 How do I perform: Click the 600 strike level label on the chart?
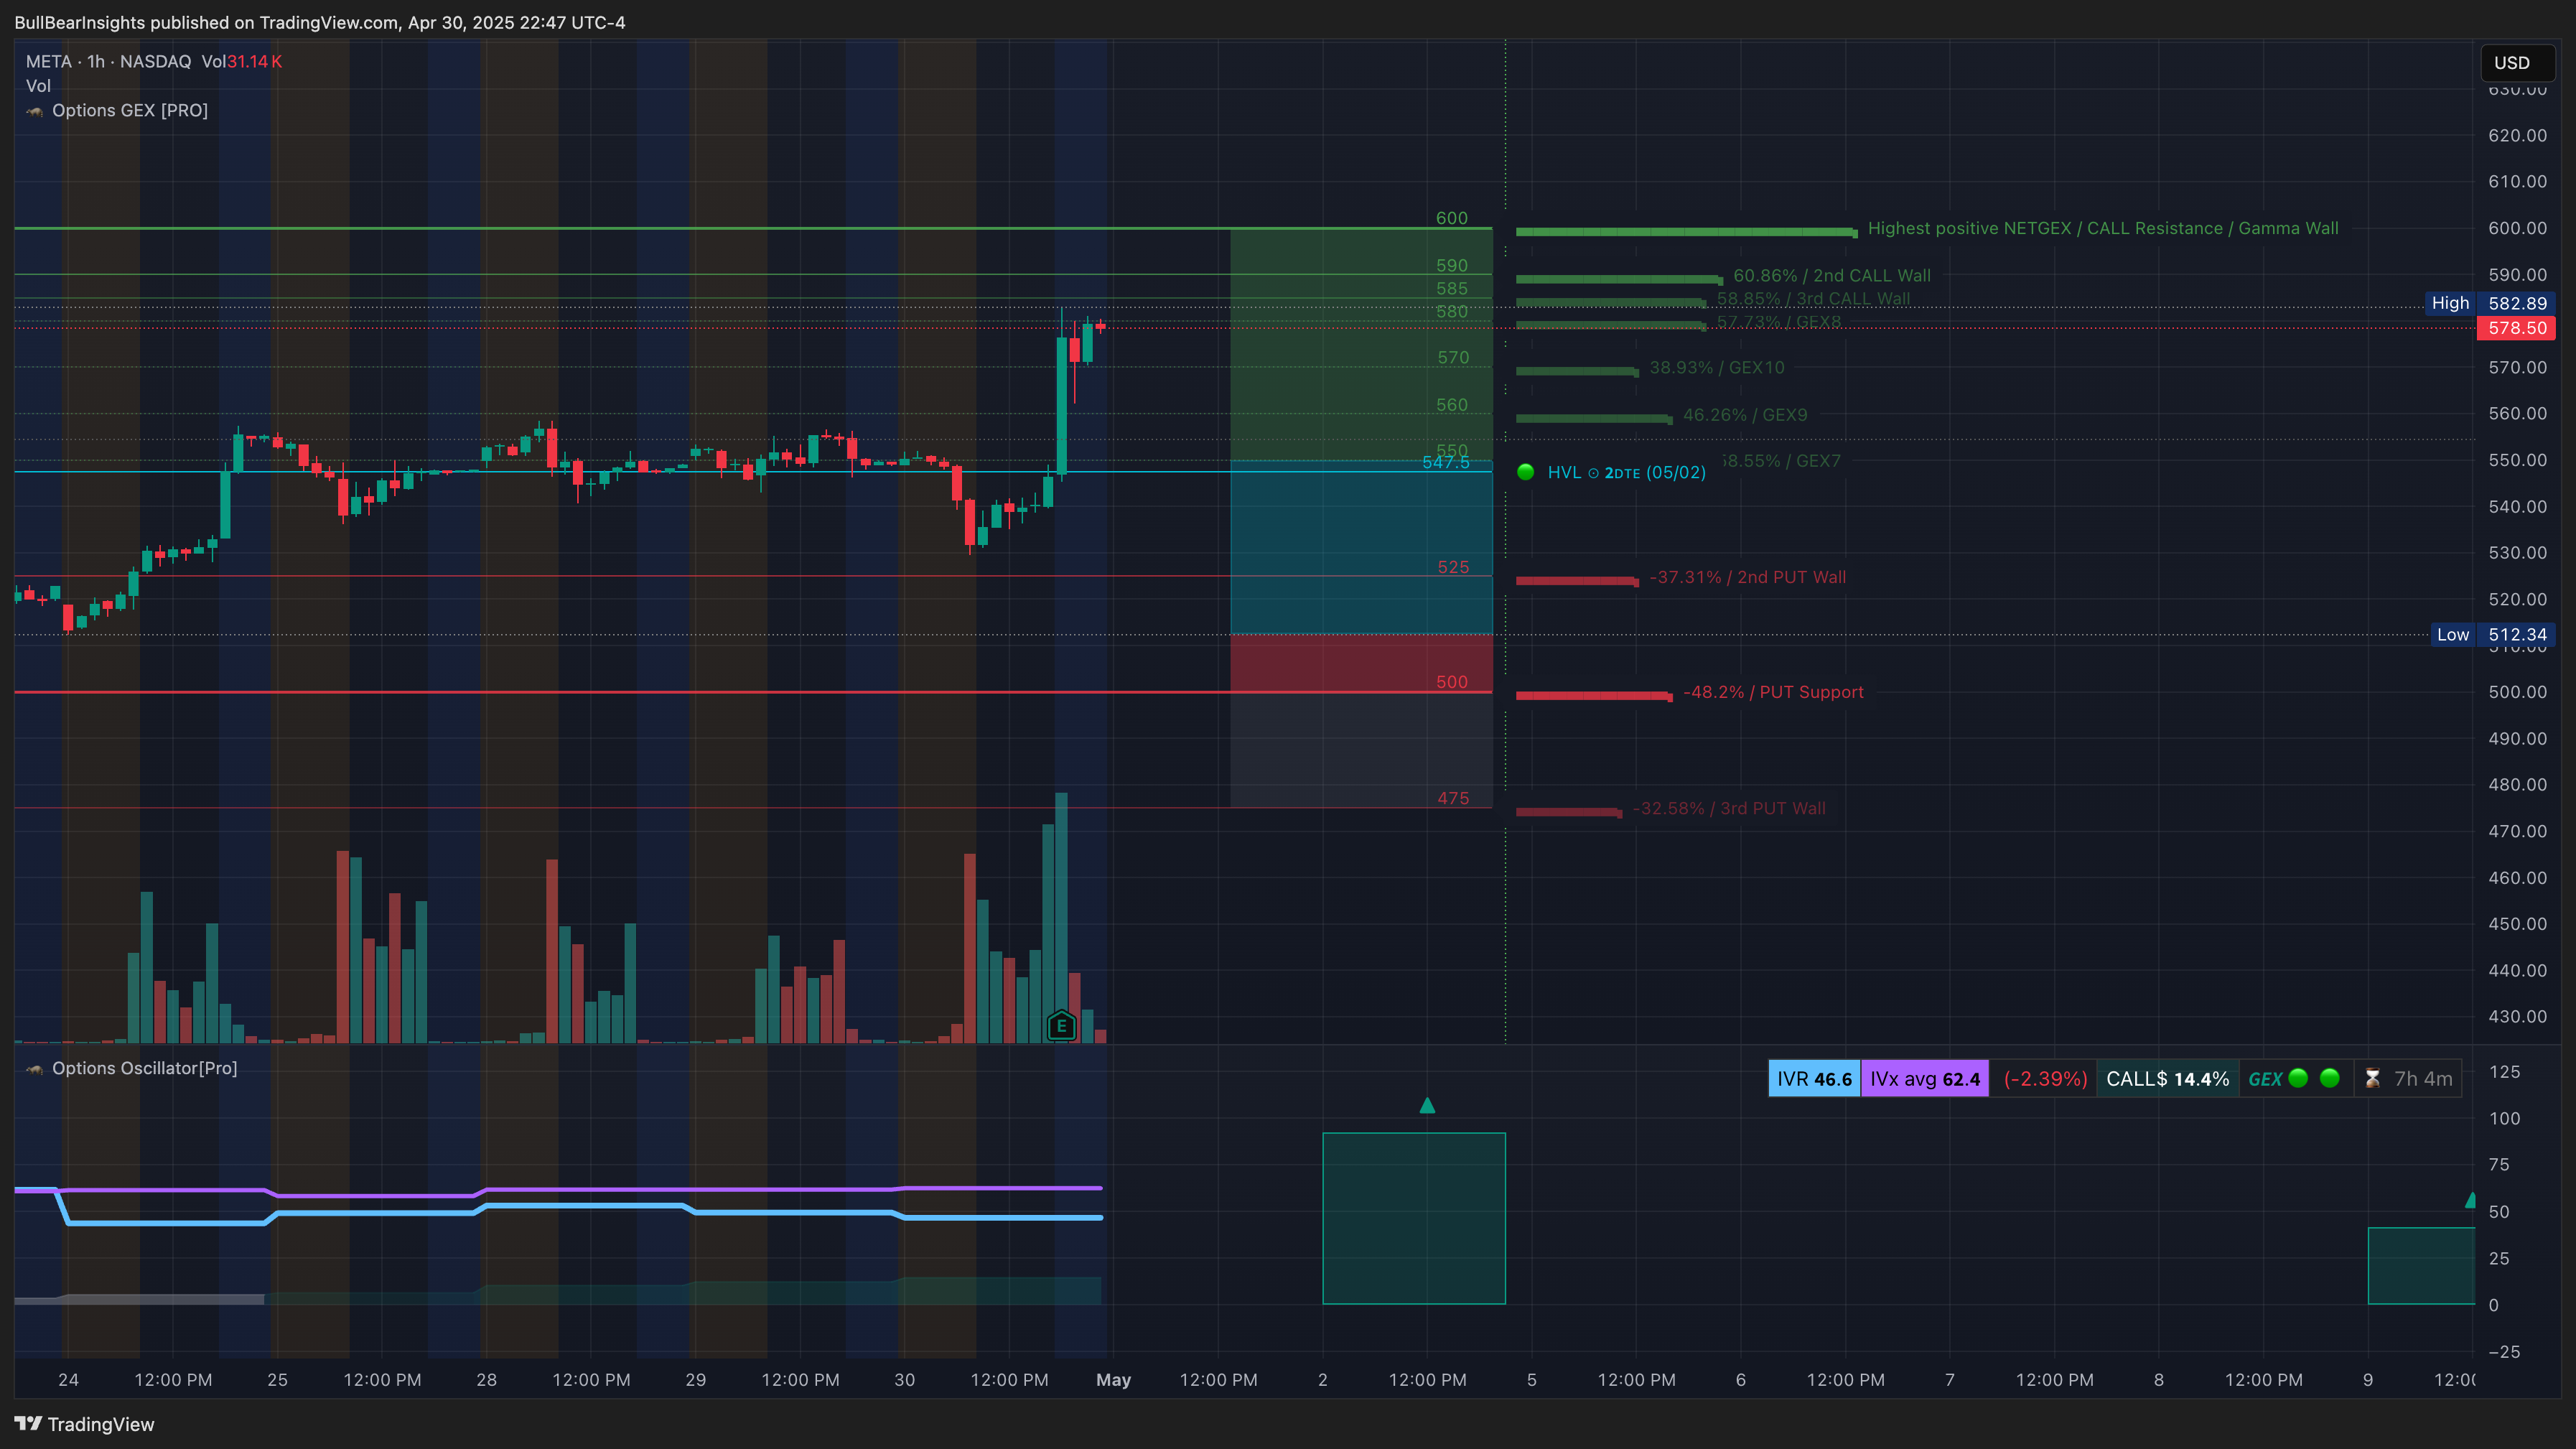tap(1452, 218)
